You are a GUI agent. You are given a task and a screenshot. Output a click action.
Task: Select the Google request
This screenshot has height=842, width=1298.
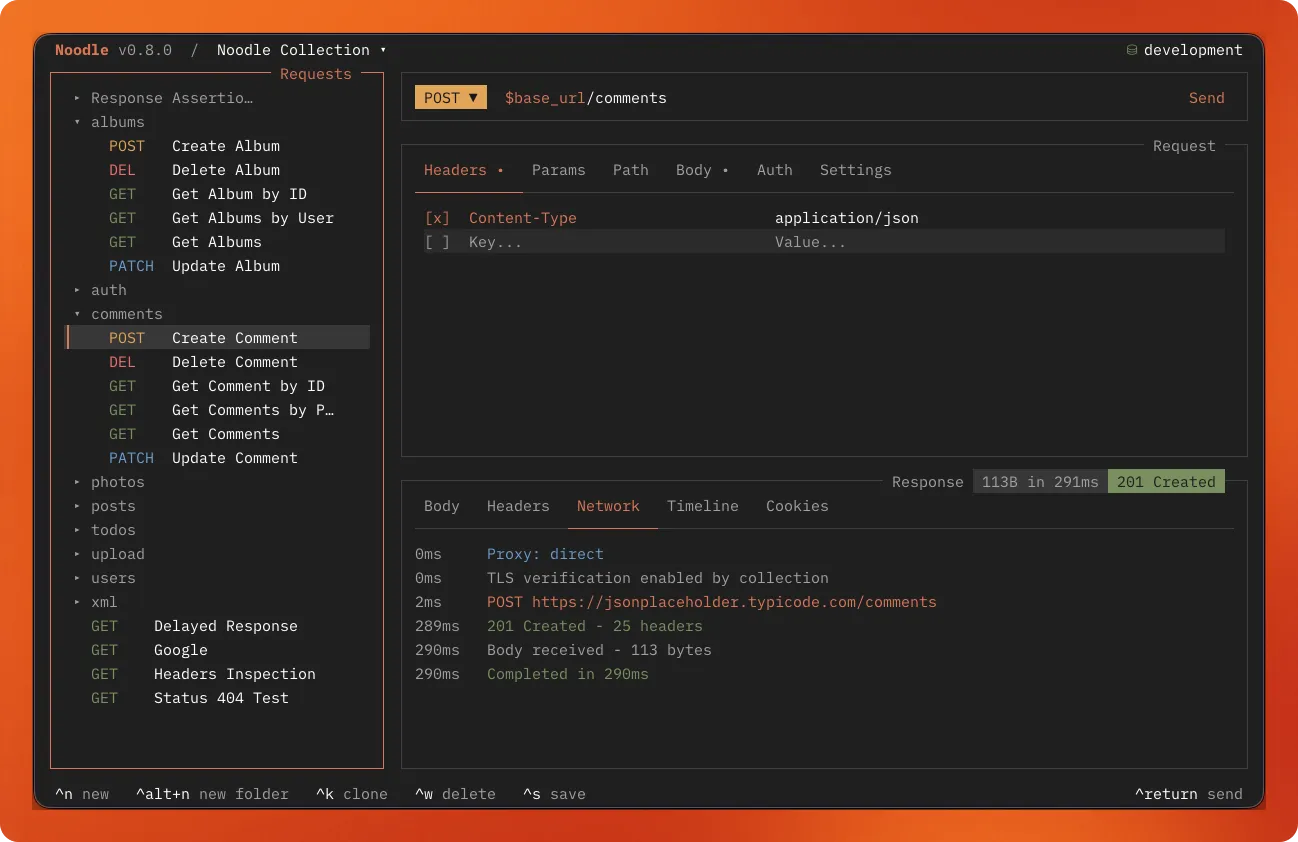pos(218,650)
